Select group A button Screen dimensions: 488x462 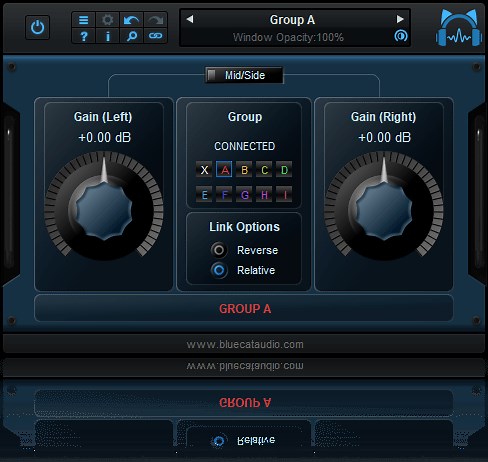click(224, 170)
